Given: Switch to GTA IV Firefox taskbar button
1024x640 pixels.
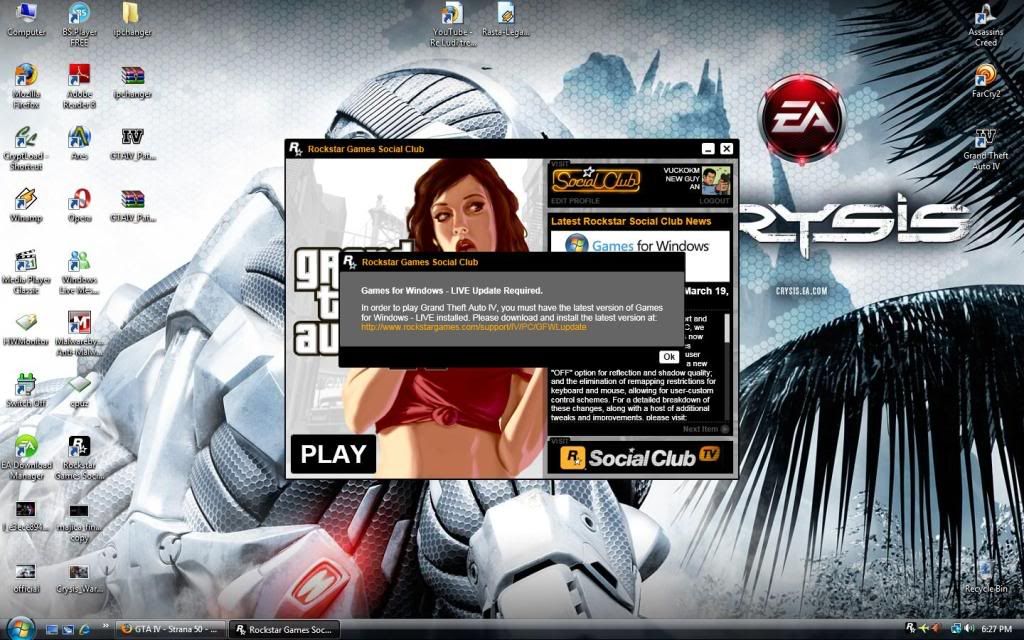Looking at the screenshot, I should click(x=168, y=630).
